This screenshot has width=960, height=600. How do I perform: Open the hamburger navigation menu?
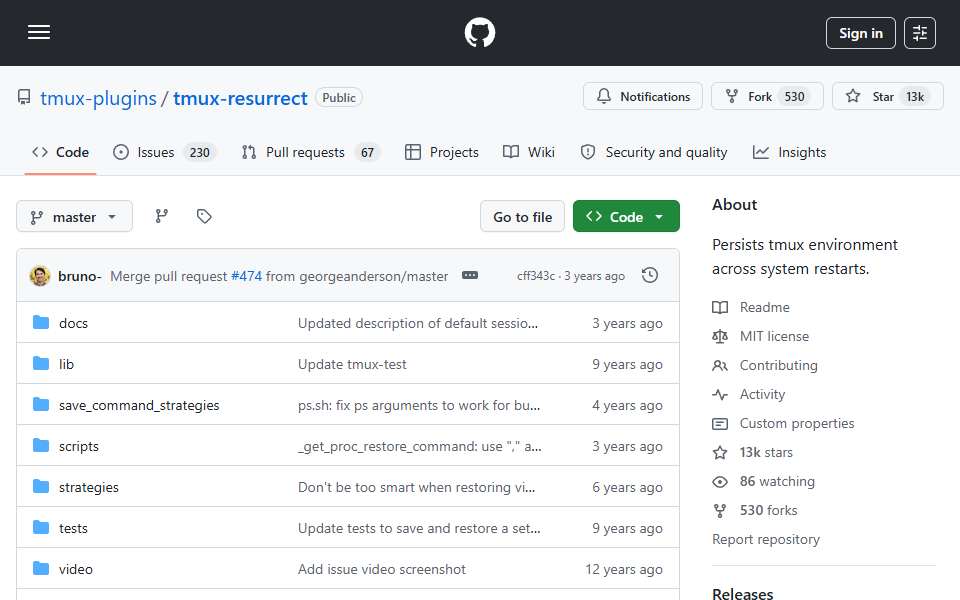[x=39, y=32]
